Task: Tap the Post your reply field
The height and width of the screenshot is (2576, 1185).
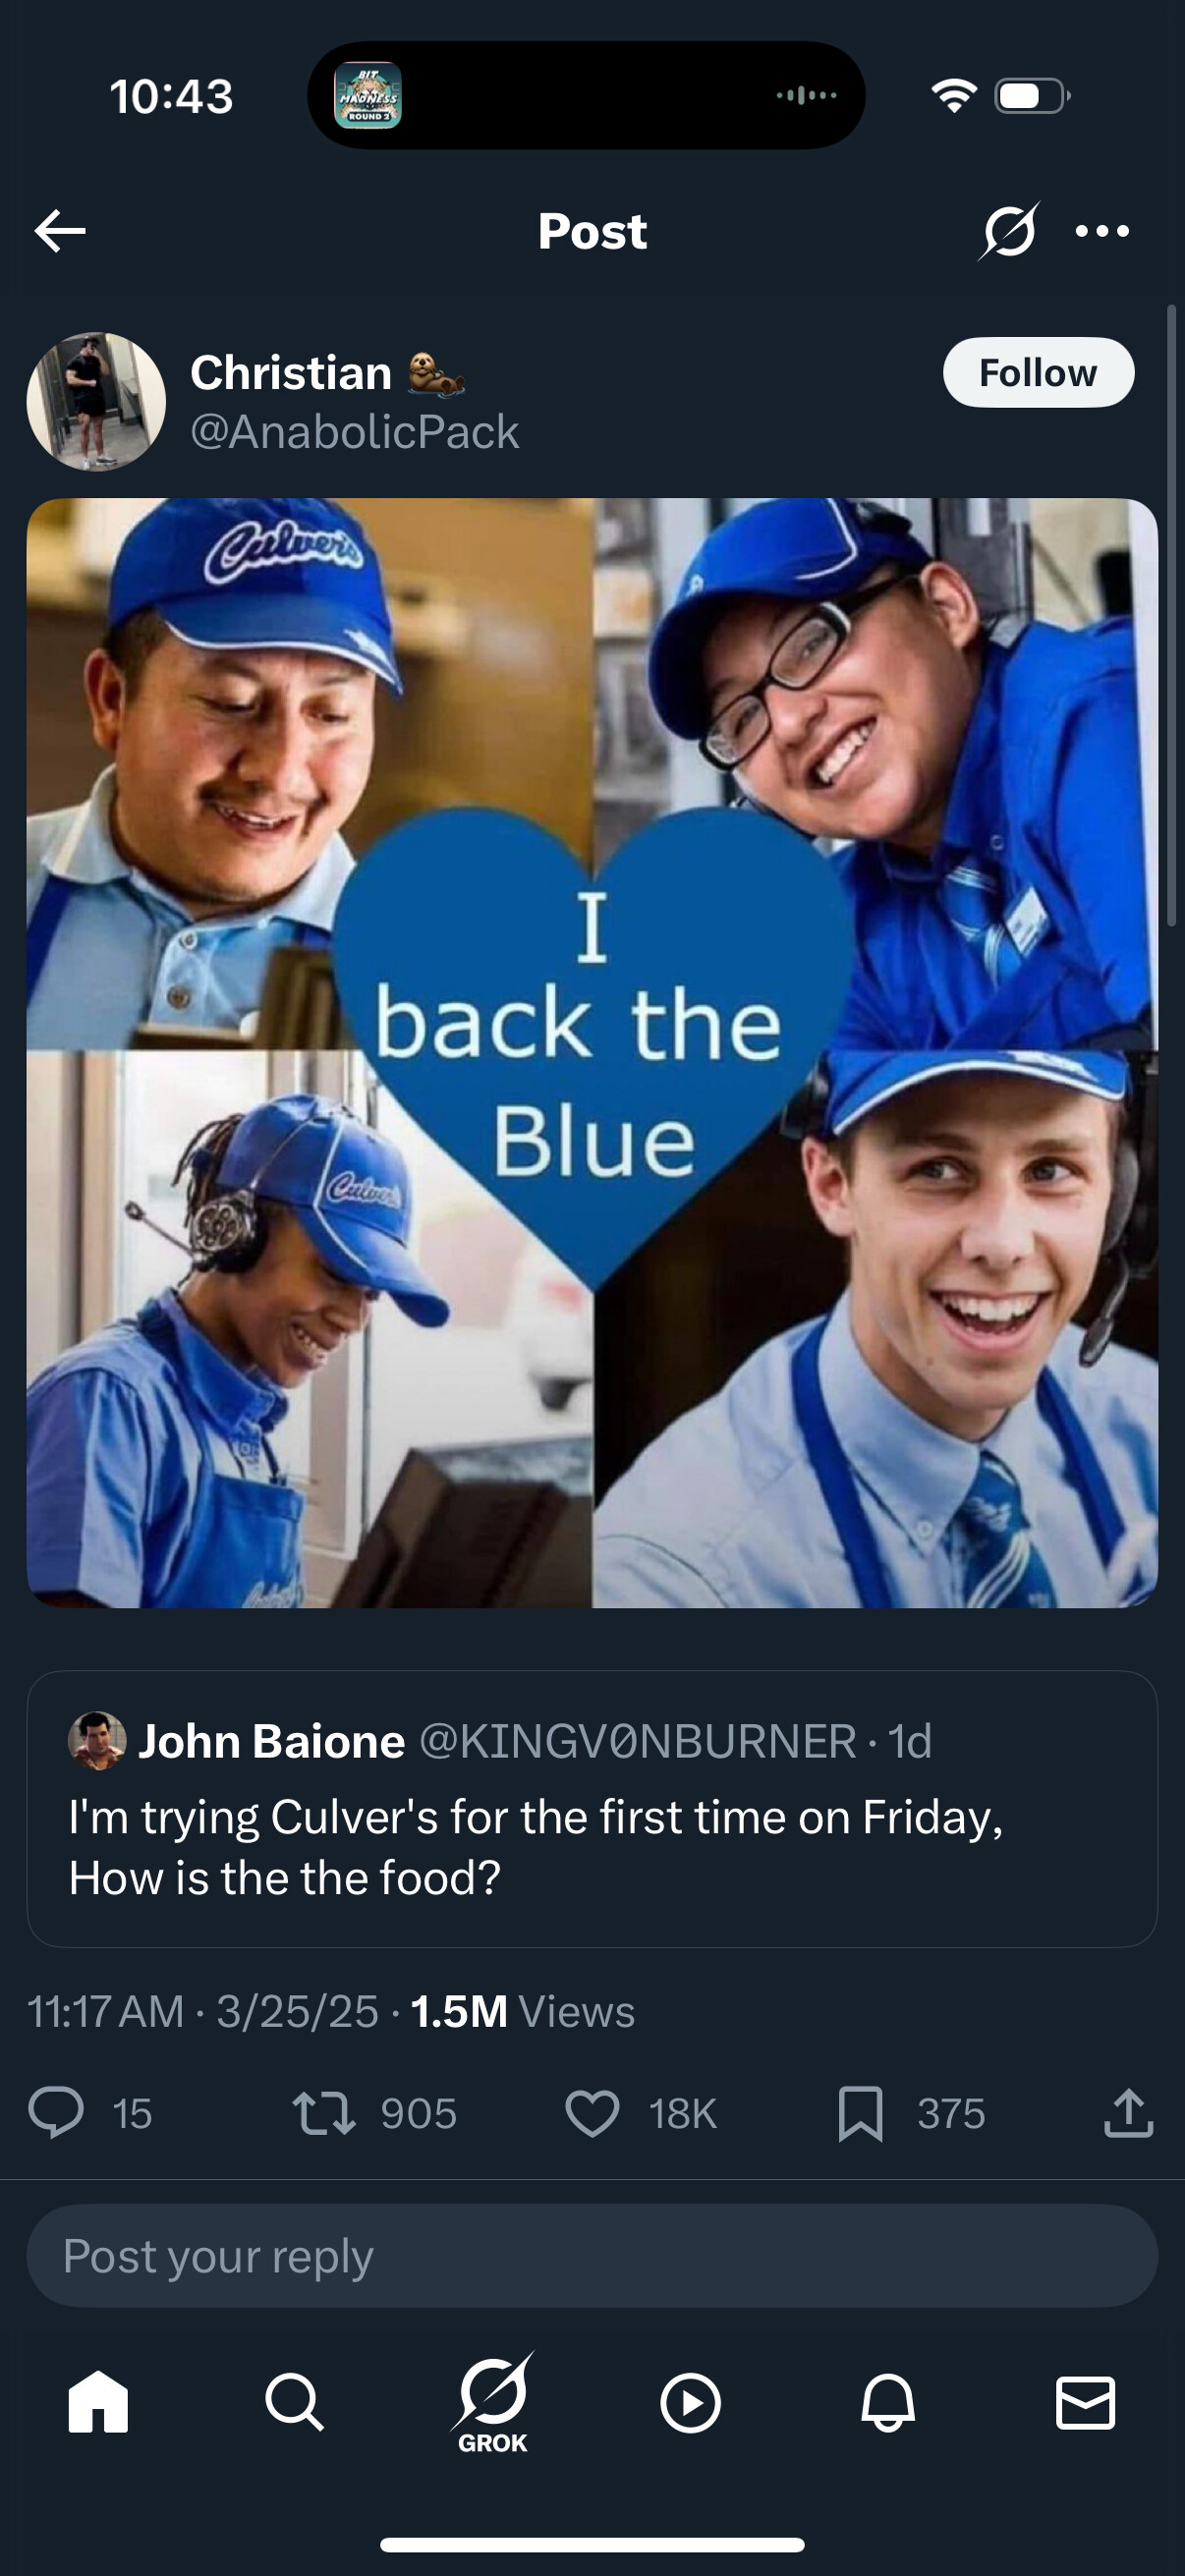Action: pos(592,2256)
